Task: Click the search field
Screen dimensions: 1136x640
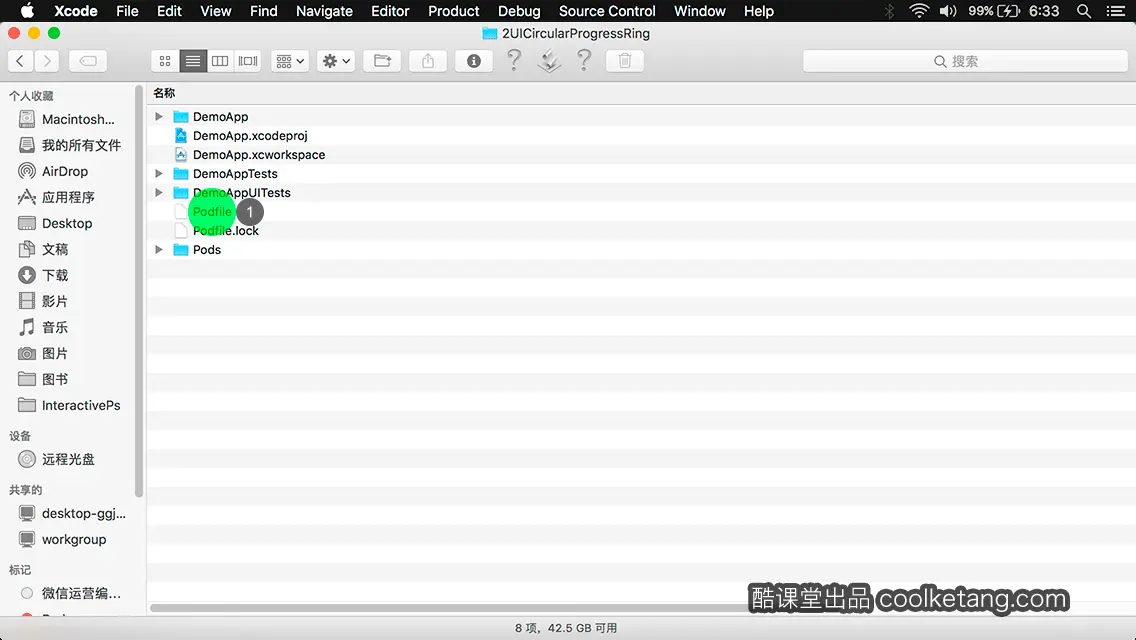Action: [x=965, y=61]
